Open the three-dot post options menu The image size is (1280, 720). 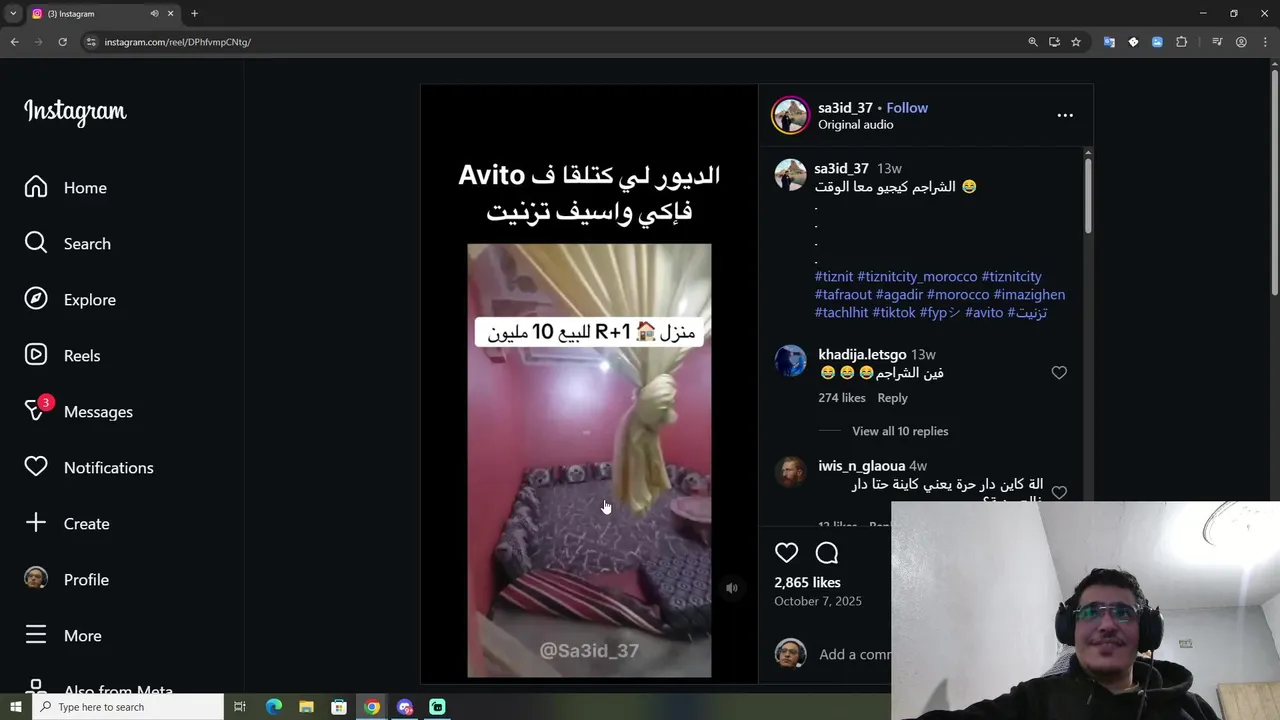[x=1065, y=115]
